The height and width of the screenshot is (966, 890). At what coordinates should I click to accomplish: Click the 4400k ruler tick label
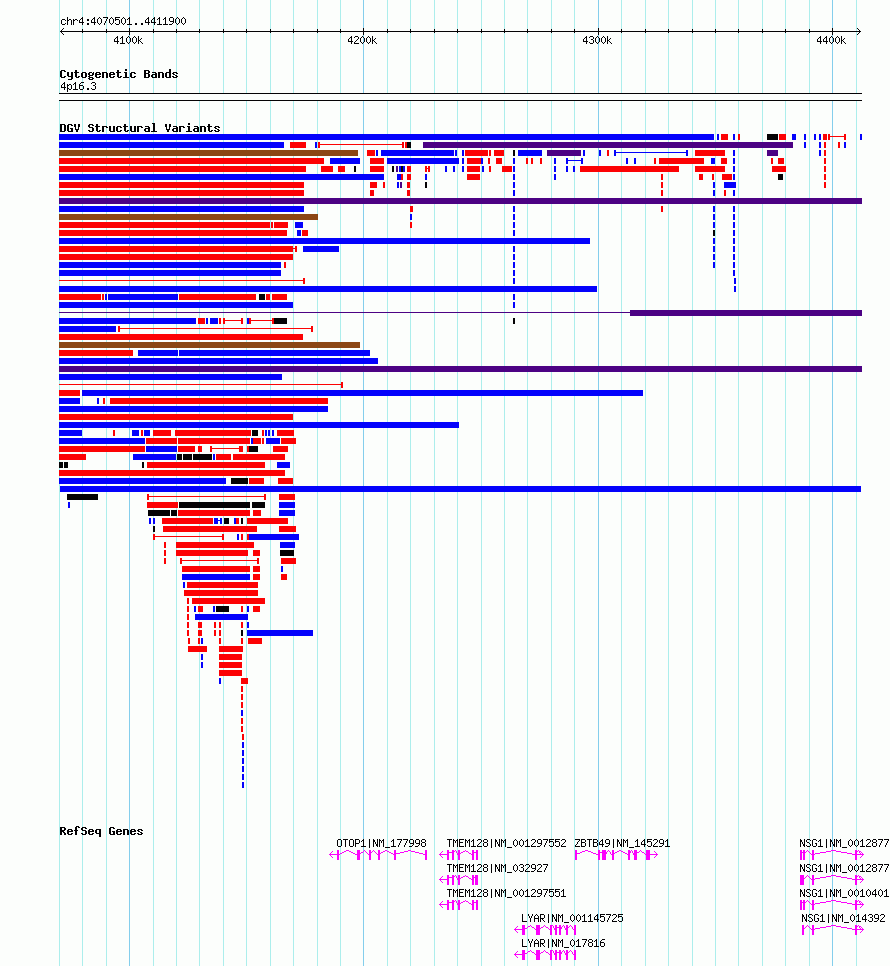point(831,40)
